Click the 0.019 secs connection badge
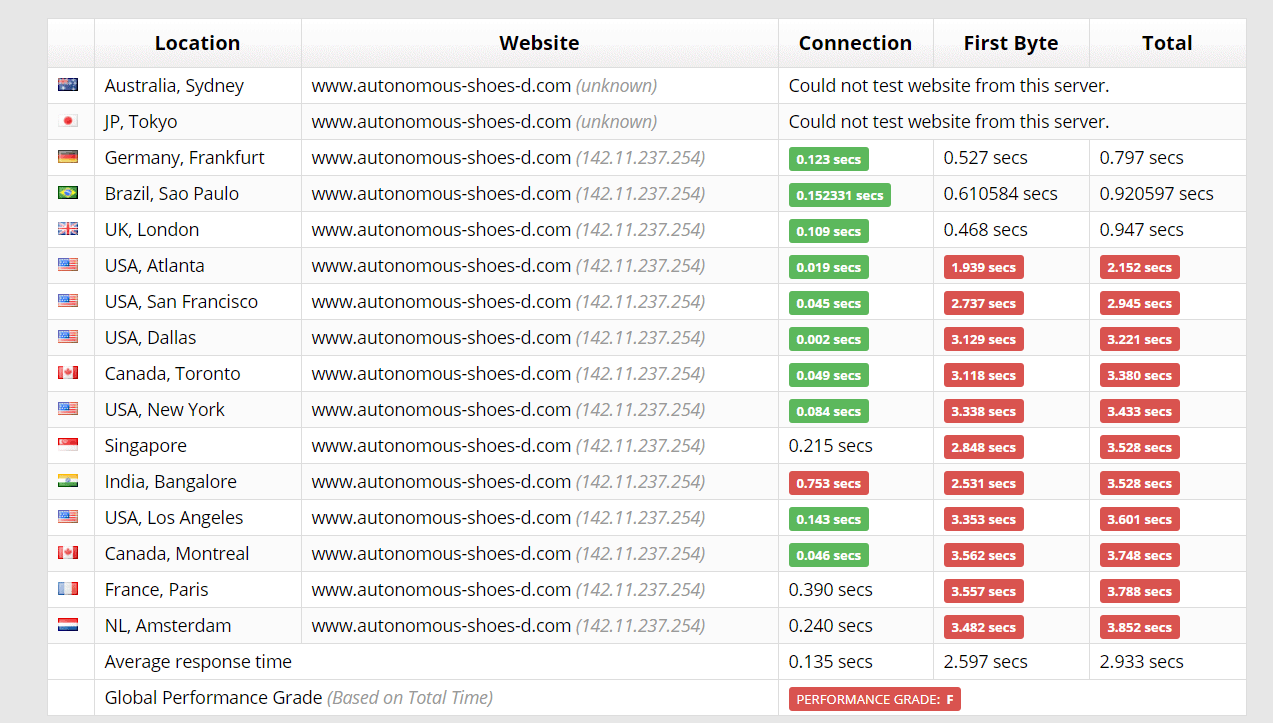 click(829, 267)
